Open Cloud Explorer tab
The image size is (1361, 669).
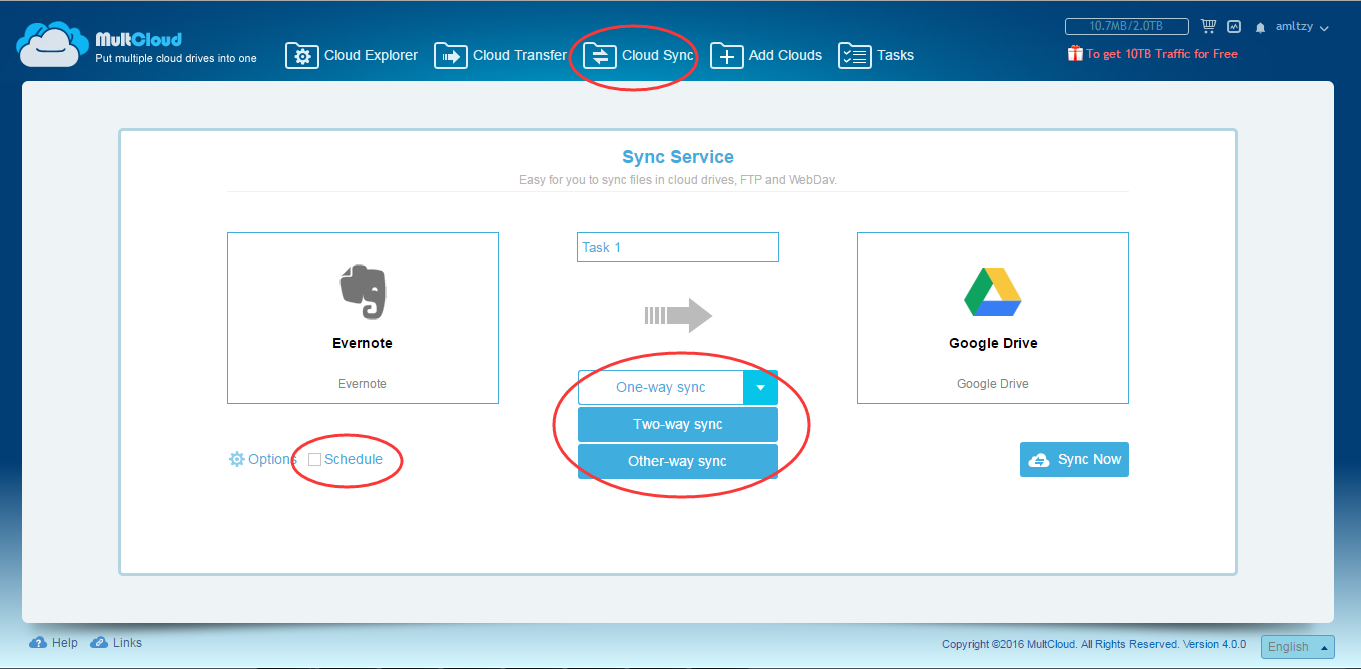[x=352, y=56]
